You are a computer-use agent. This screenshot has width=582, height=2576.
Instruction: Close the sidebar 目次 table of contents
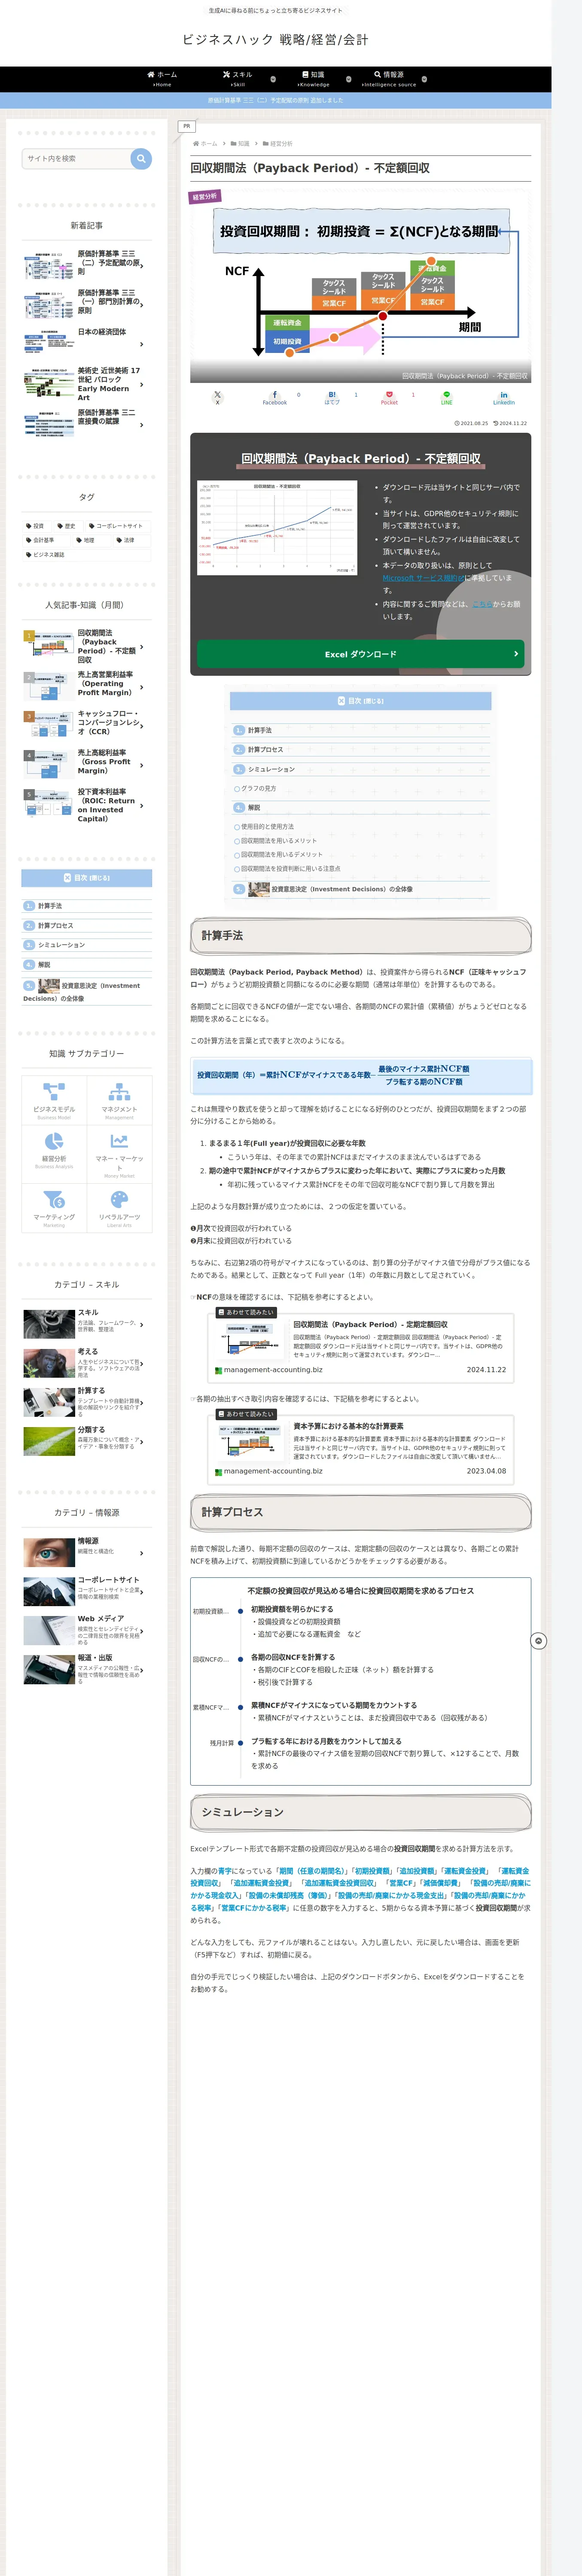[87, 878]
